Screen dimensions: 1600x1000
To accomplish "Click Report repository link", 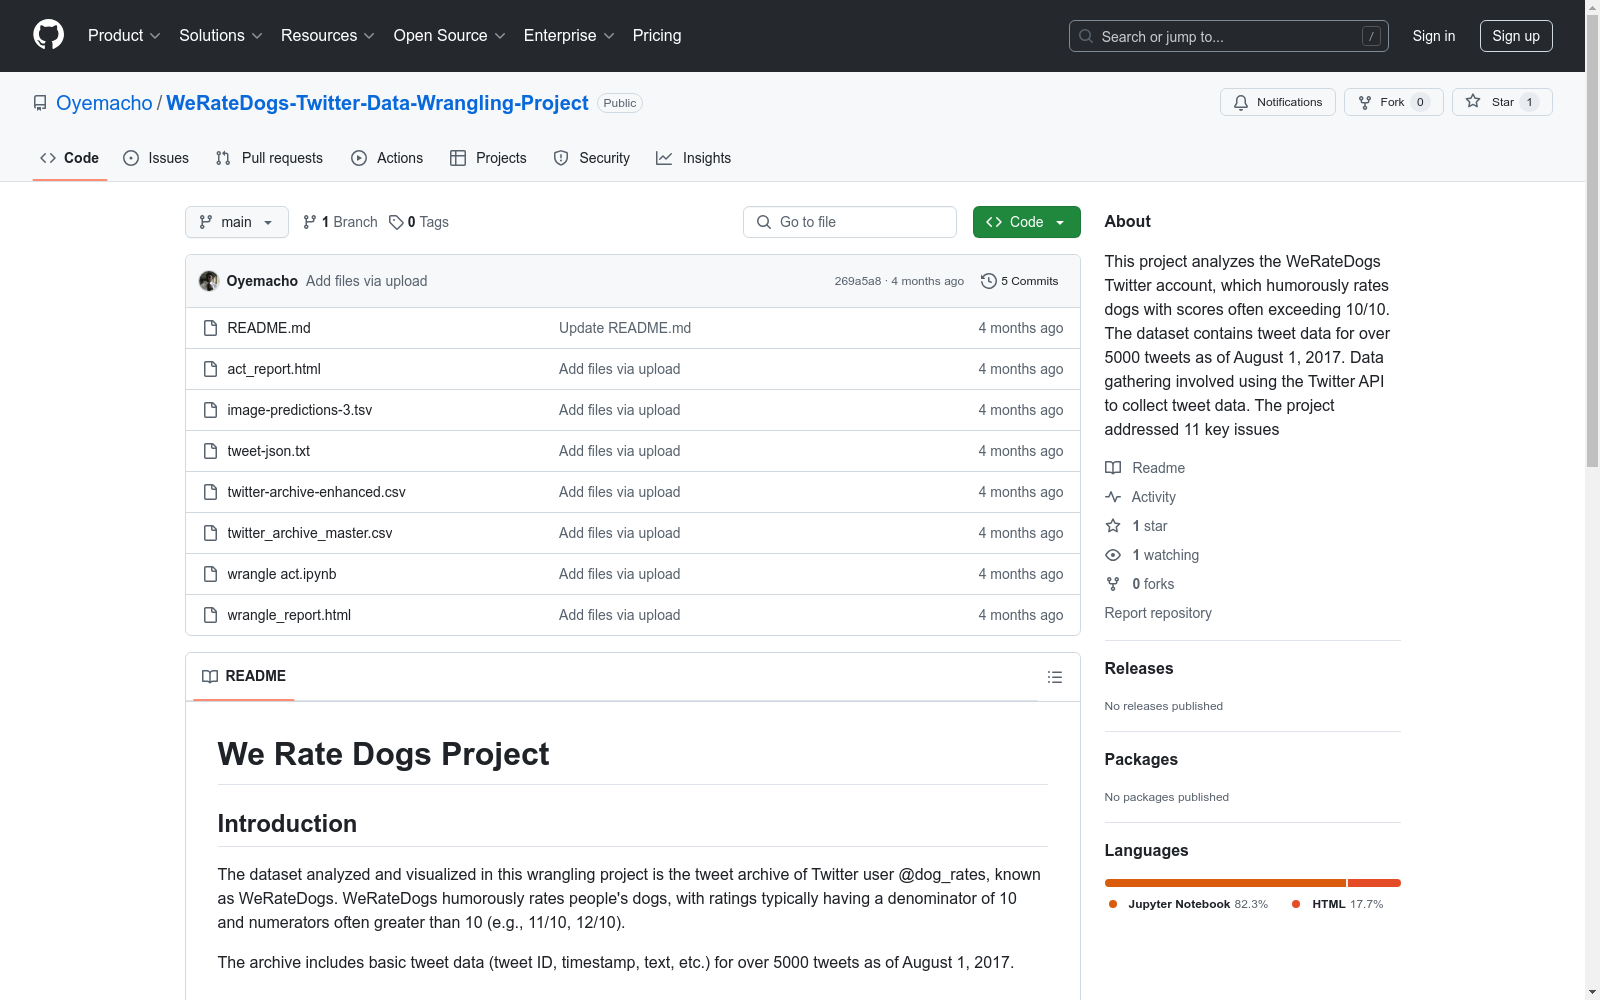I will (x=1158, y=613).
